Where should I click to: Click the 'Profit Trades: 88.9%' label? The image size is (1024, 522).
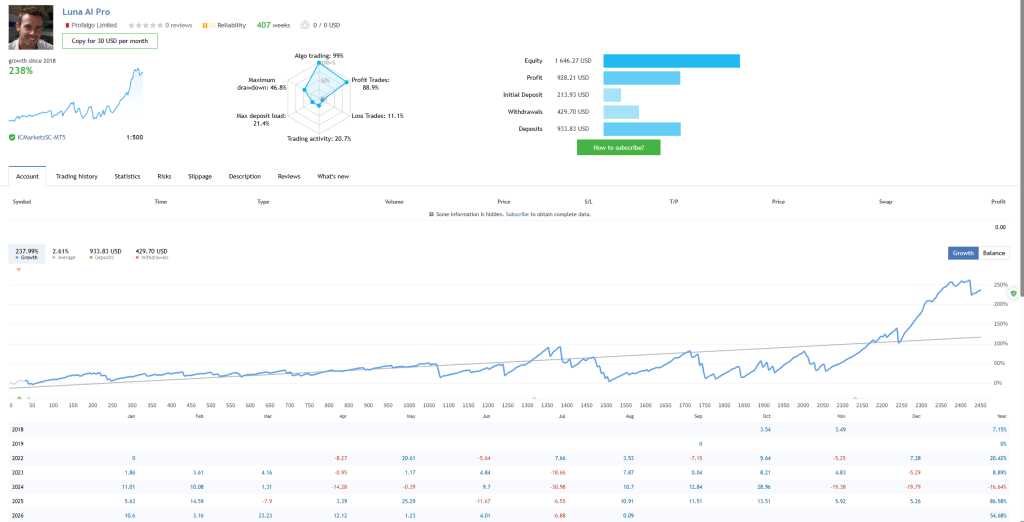coord(370,83)
